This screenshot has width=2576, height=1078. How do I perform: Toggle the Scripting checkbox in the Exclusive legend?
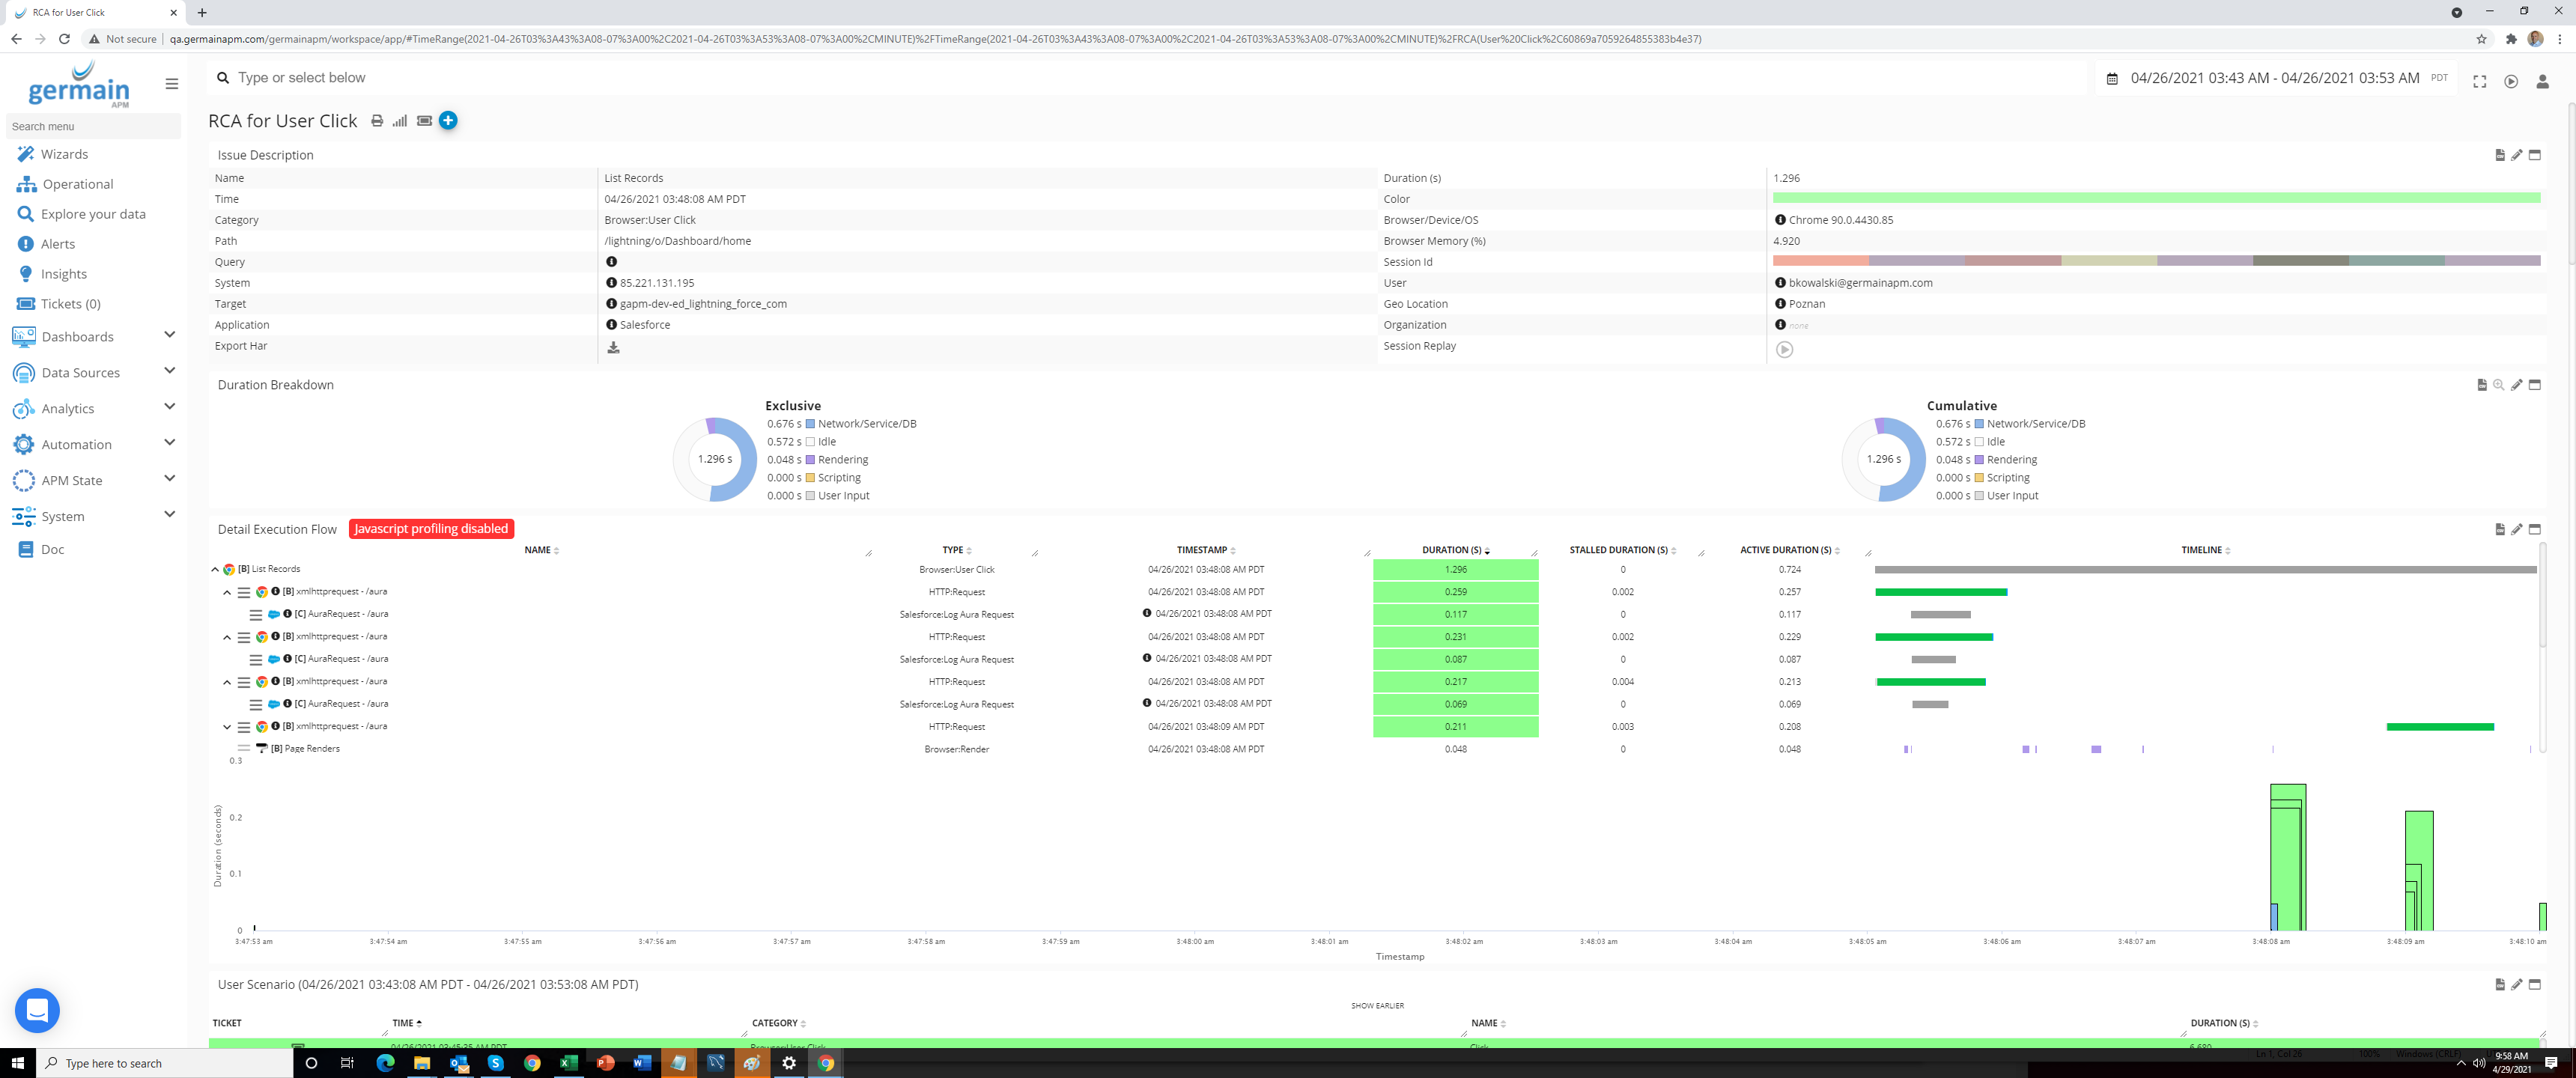click(x=810, y=478)
